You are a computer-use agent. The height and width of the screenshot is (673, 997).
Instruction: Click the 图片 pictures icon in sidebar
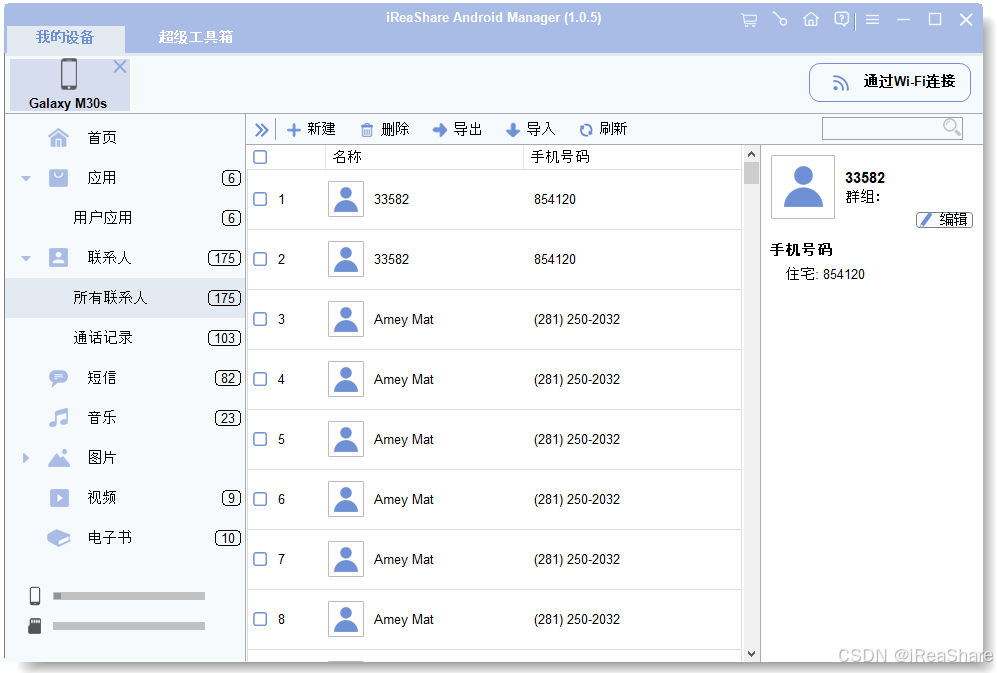click(58, 458)
